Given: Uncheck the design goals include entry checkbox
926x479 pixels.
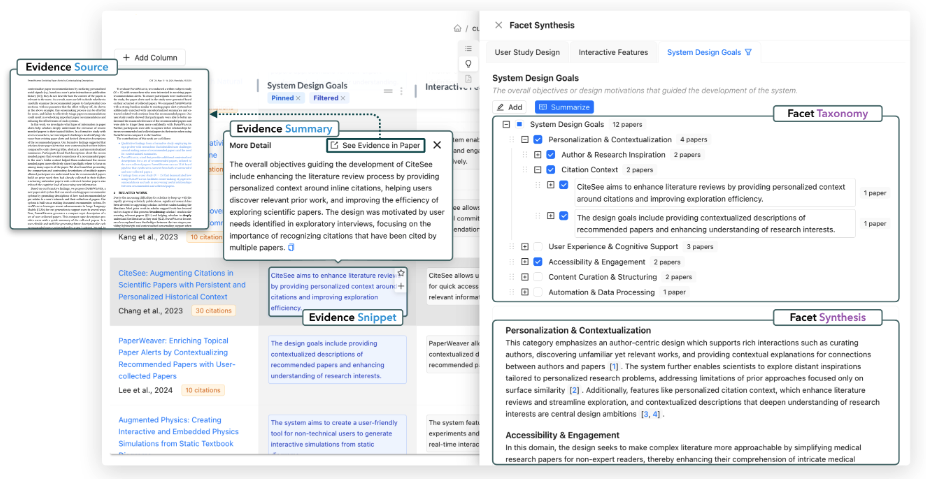Looking at the screenshot, I should 563,216.
